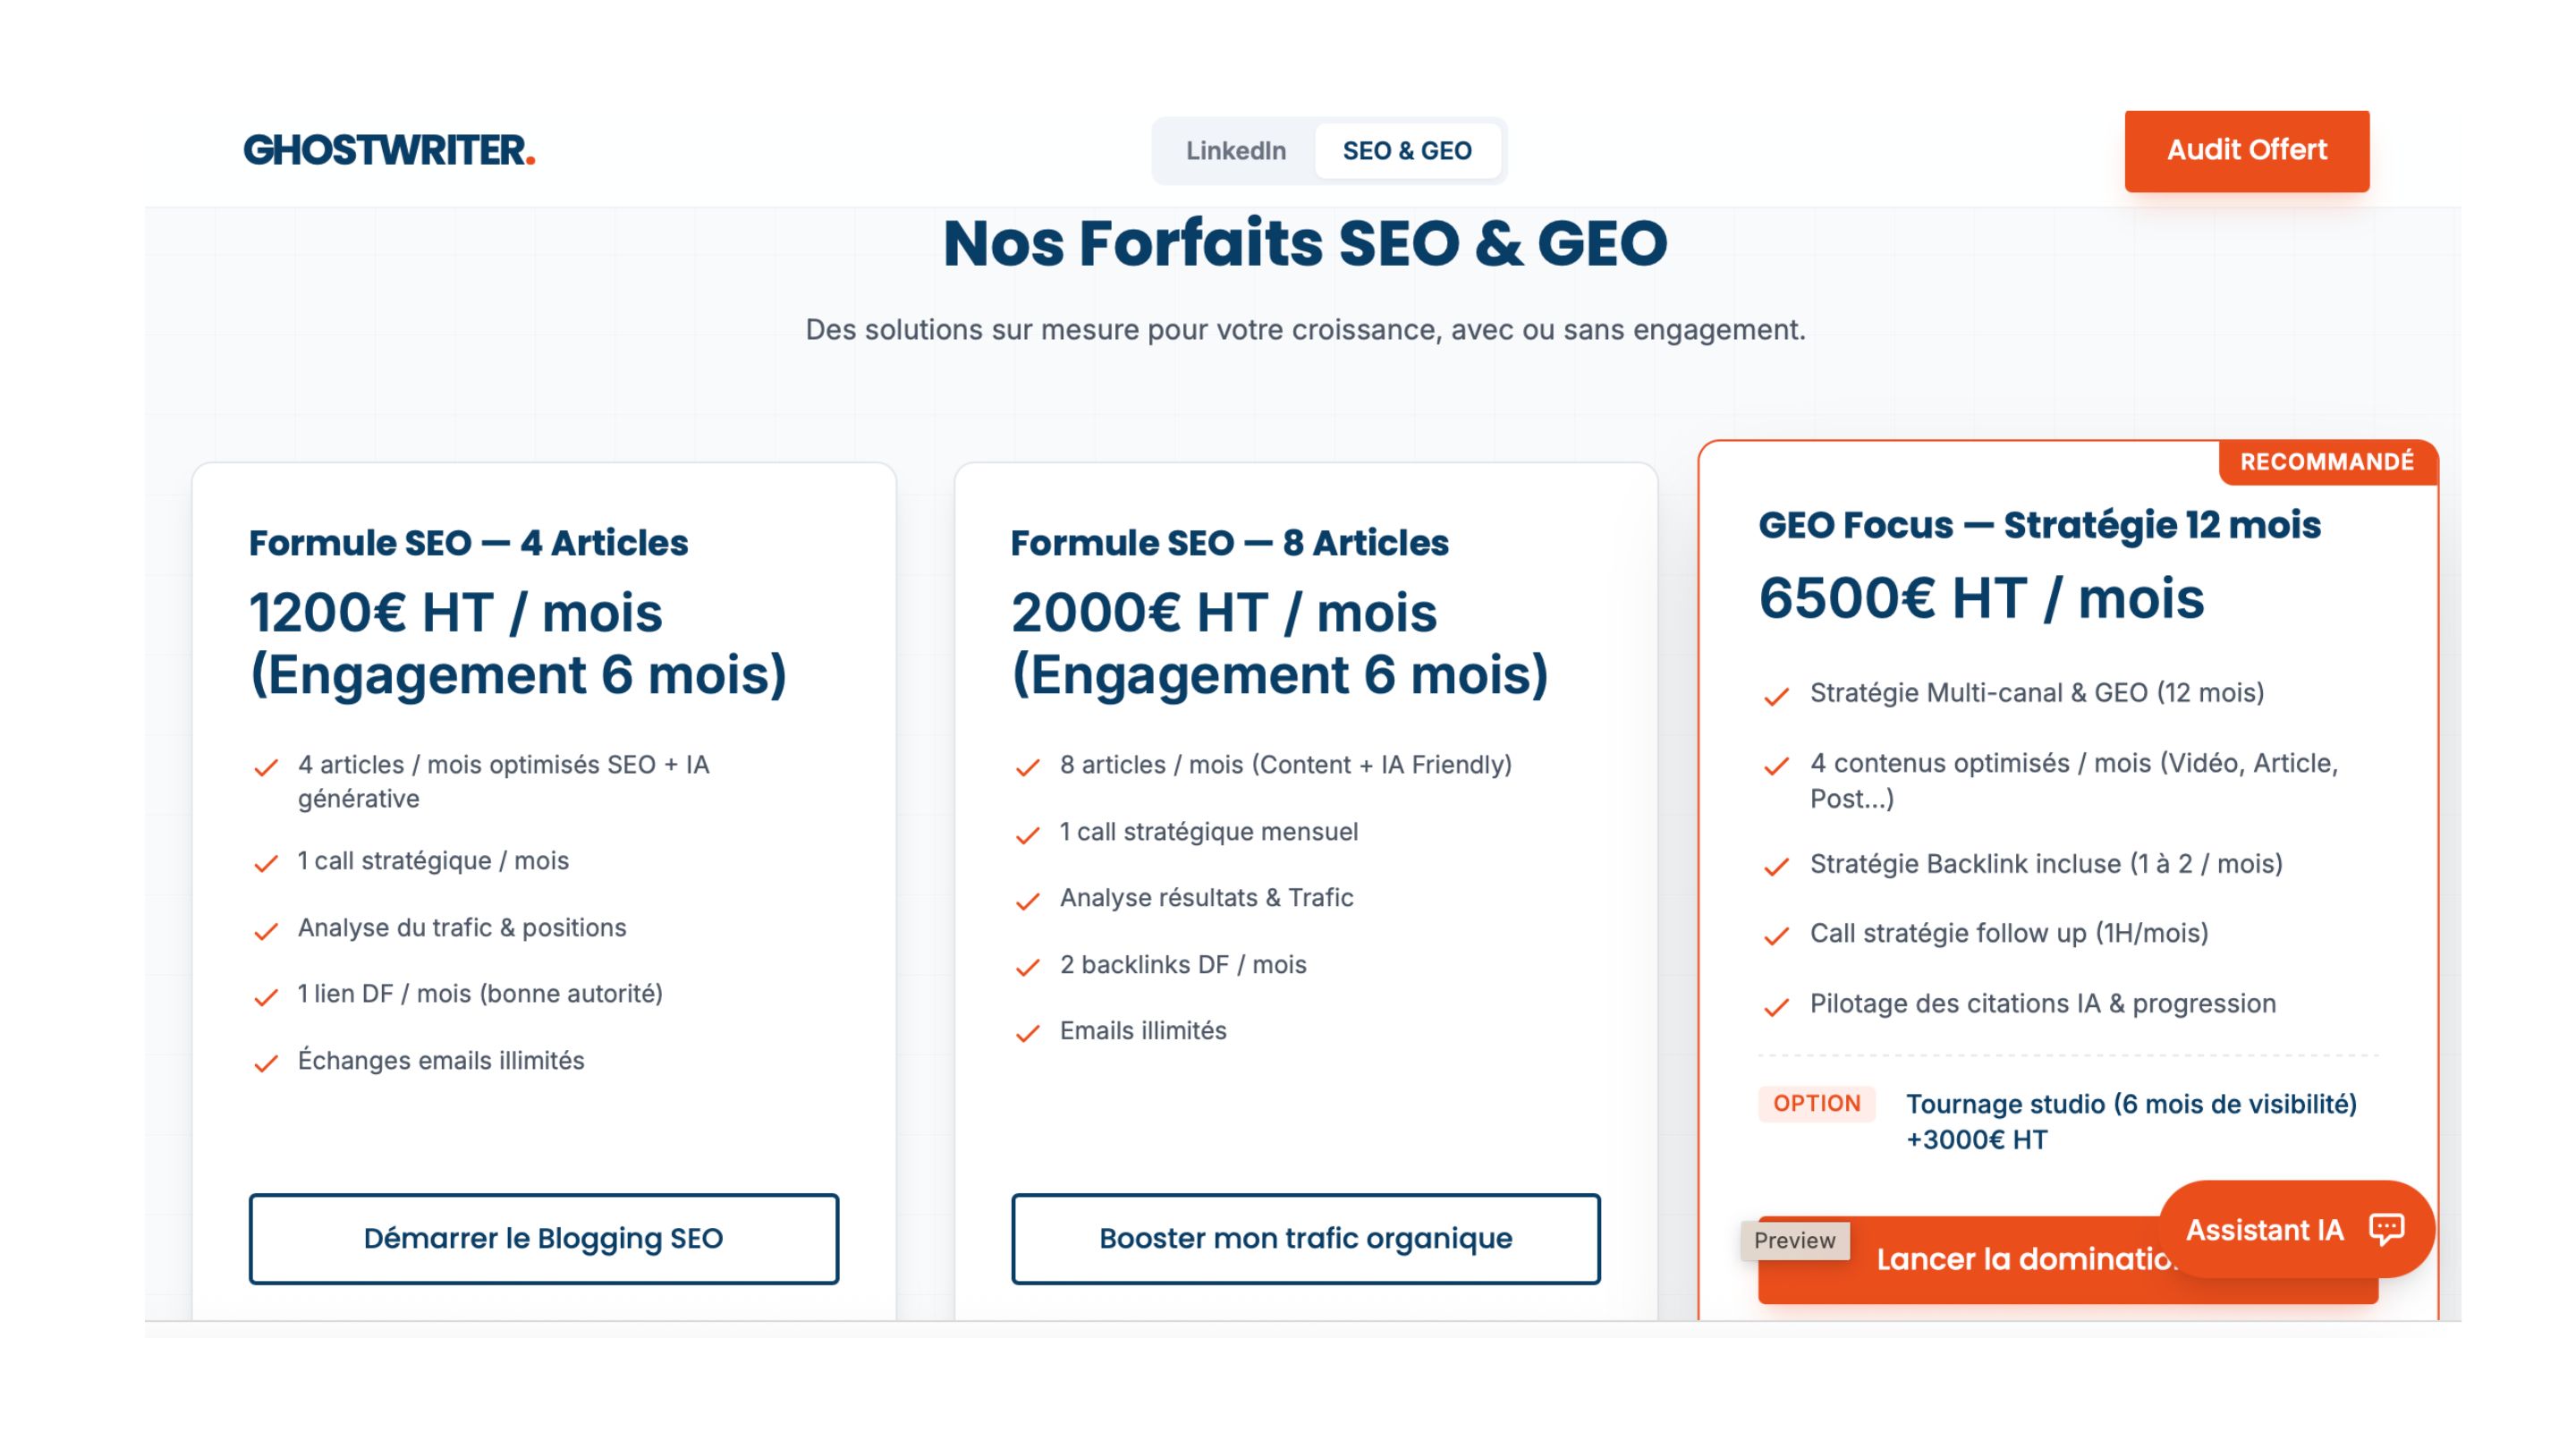
Task: Click checkmark next to Pilotage des citations IA
Action: 1776,1006
